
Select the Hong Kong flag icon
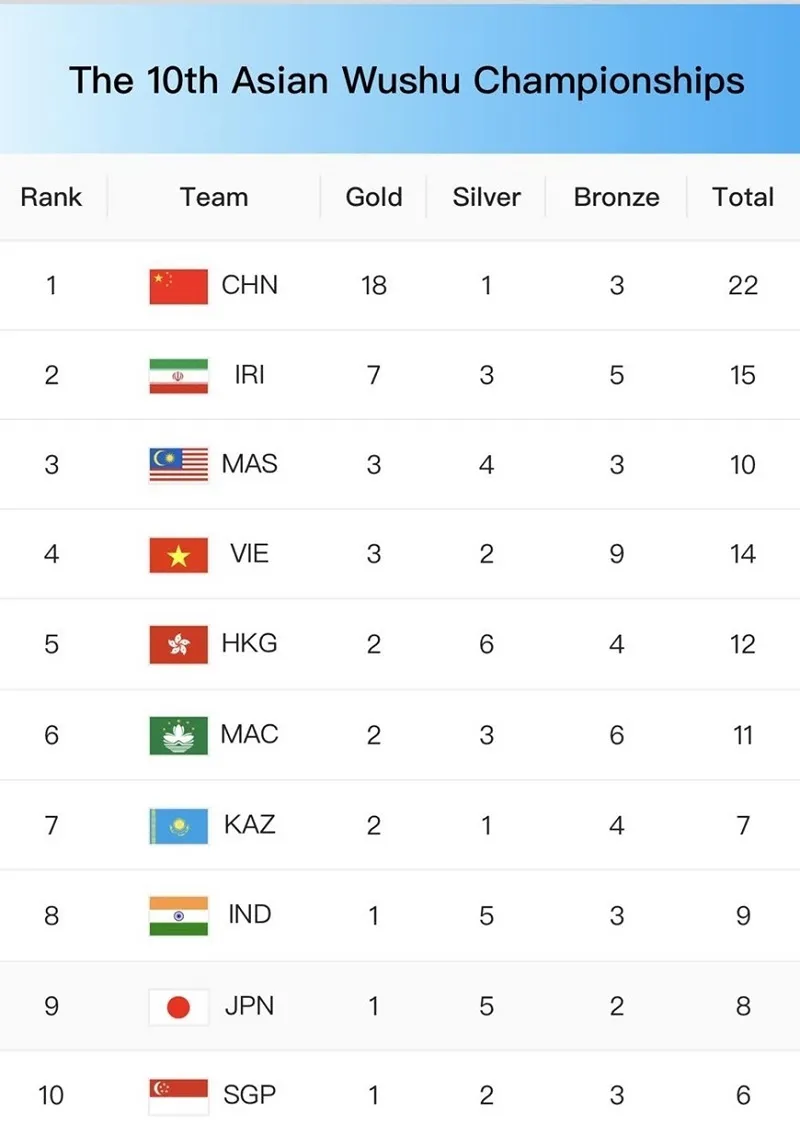[178, 645]
